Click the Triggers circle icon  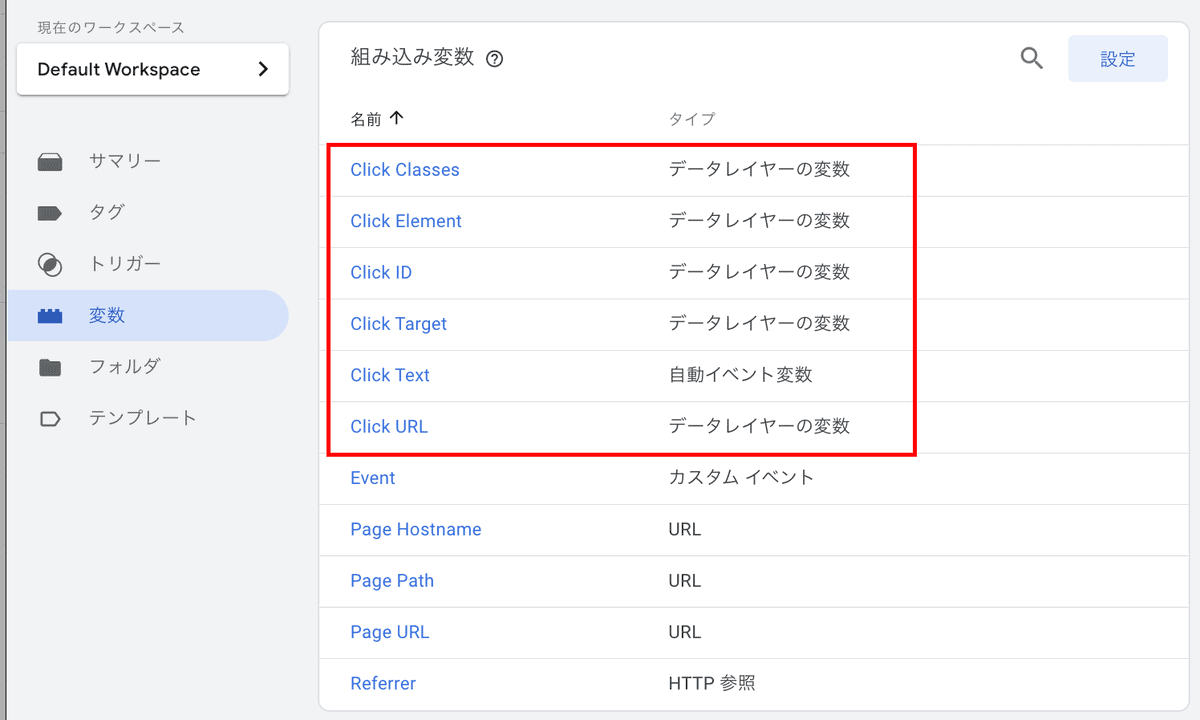50,264
